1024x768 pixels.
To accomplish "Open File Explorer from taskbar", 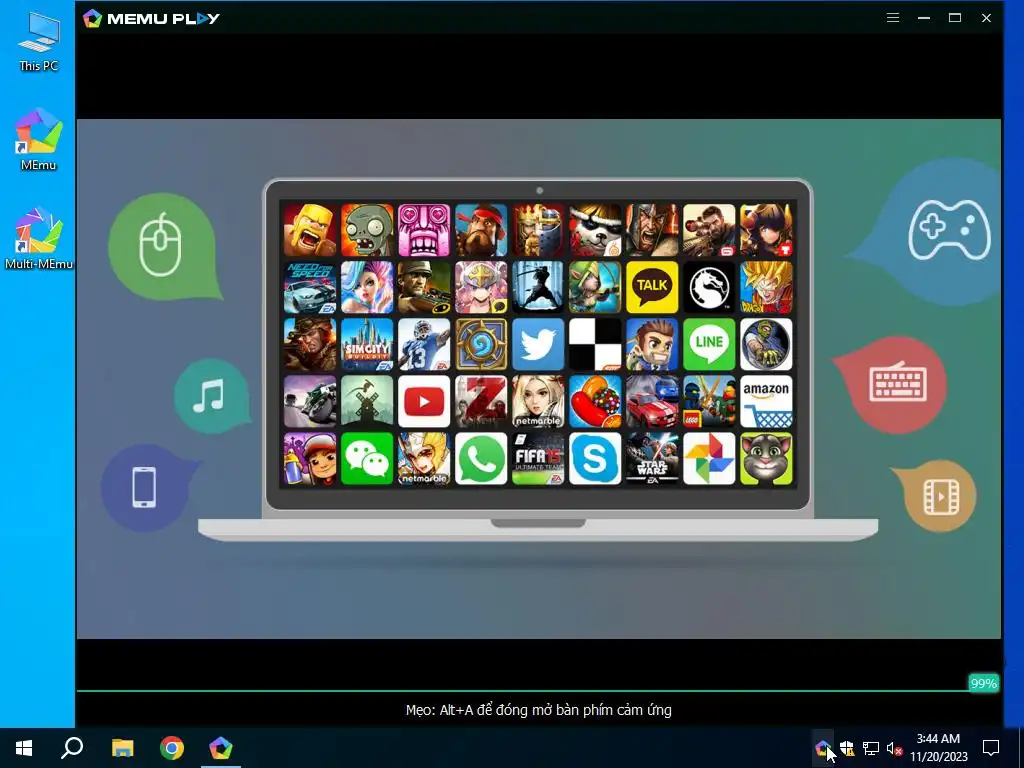I will [122, 748].
